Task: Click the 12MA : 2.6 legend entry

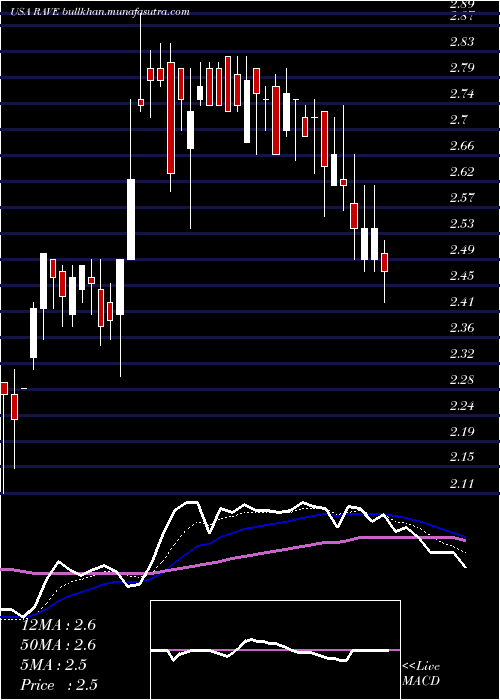Action: coord(58,625)
